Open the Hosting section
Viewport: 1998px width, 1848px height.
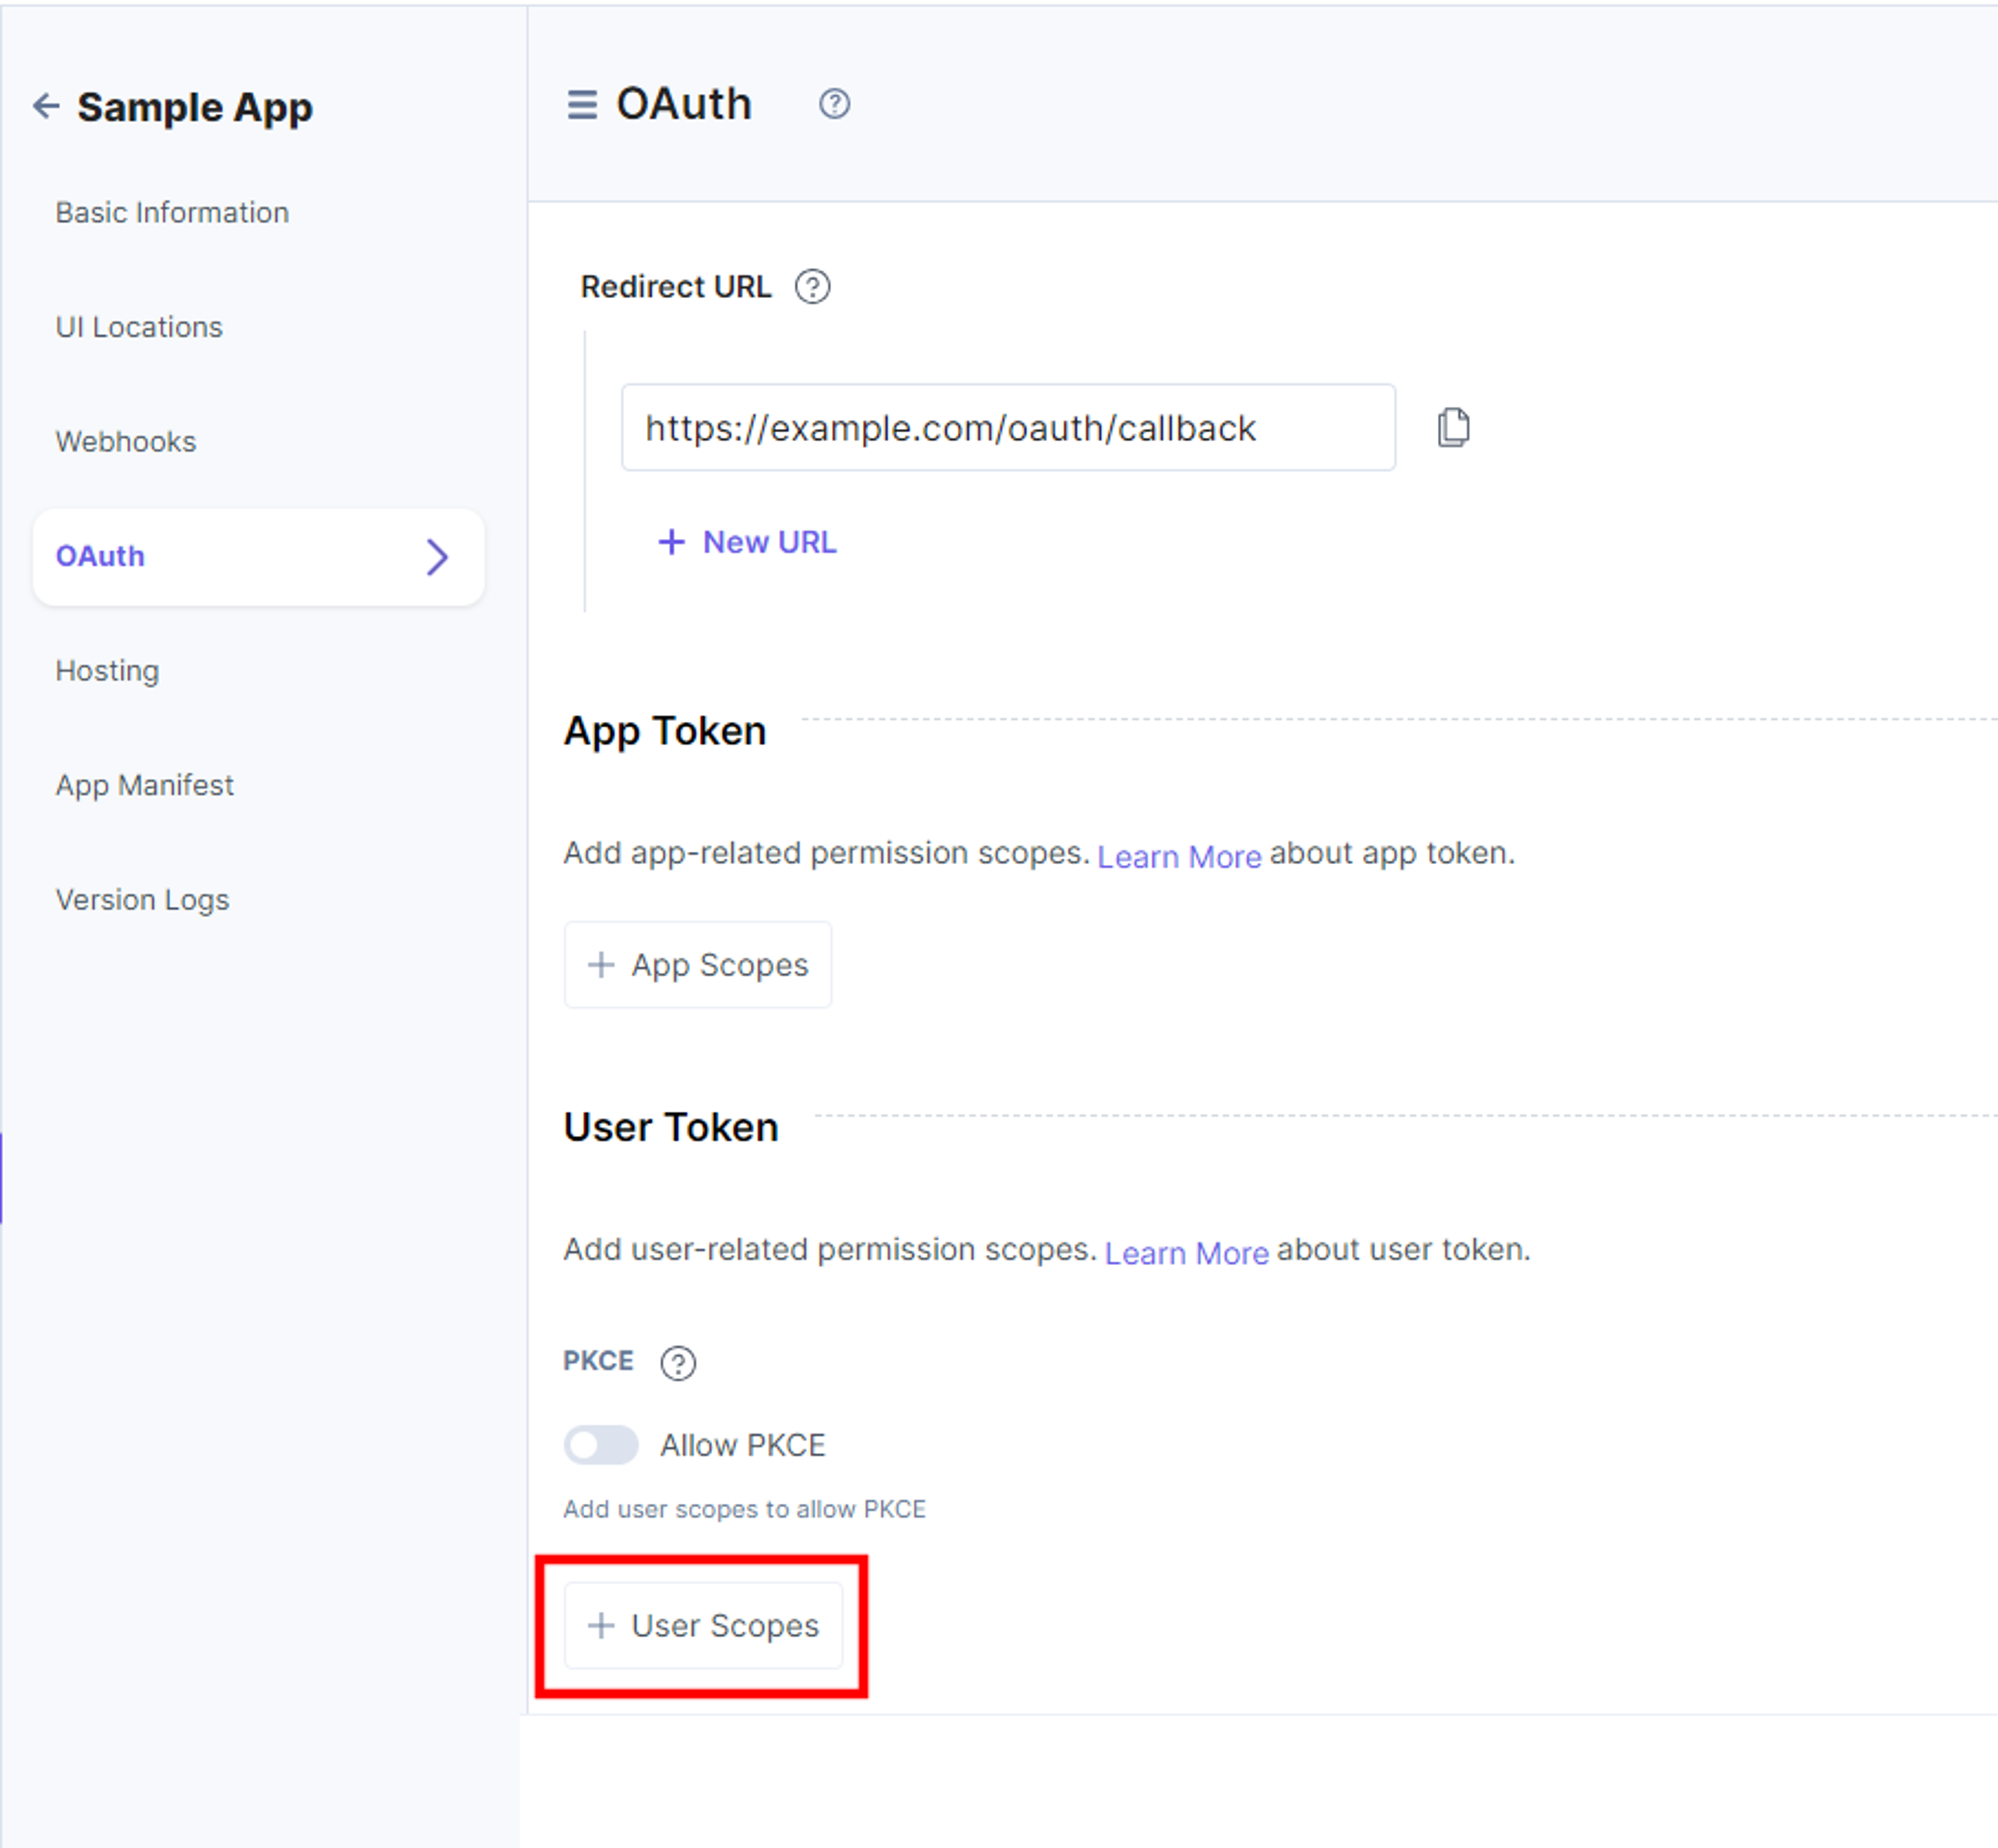pos(107,671)
